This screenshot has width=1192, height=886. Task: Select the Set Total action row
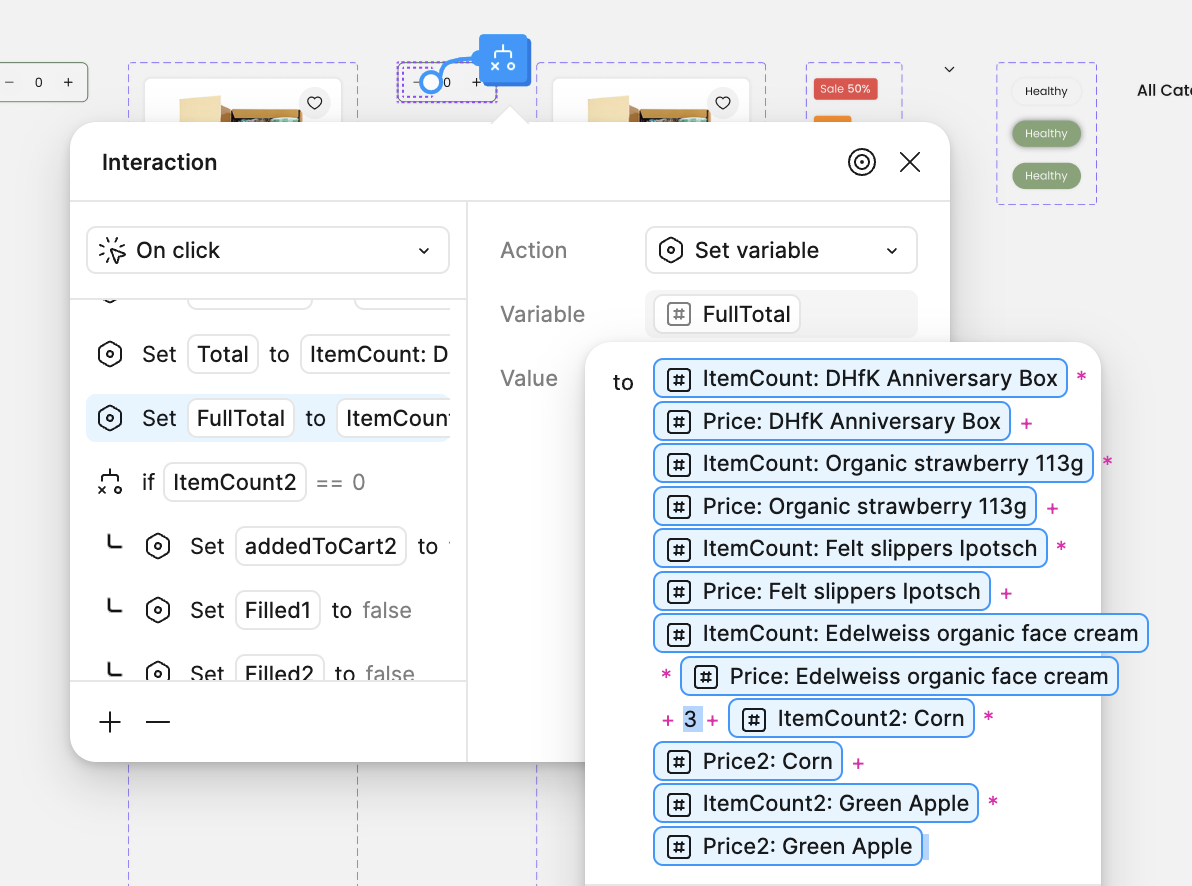(268, 355)
